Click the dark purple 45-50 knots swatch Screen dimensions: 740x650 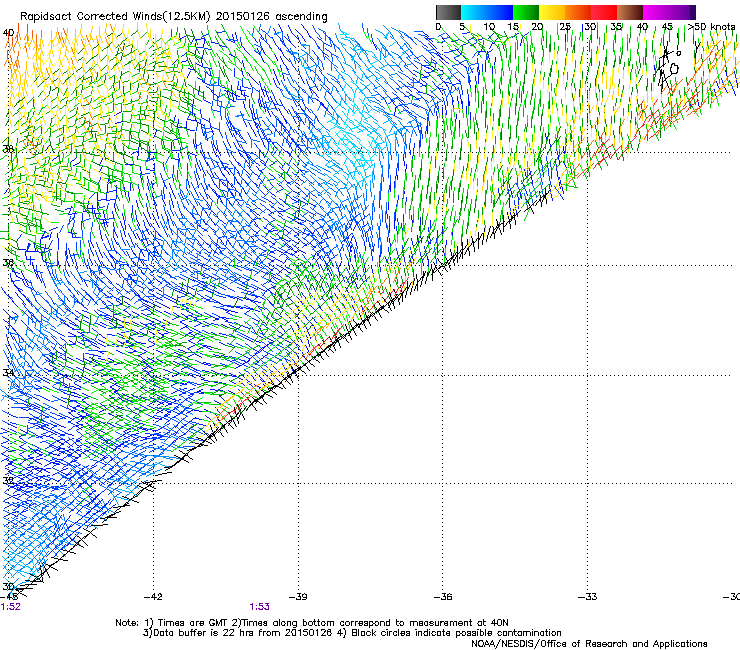pos(682,12)
